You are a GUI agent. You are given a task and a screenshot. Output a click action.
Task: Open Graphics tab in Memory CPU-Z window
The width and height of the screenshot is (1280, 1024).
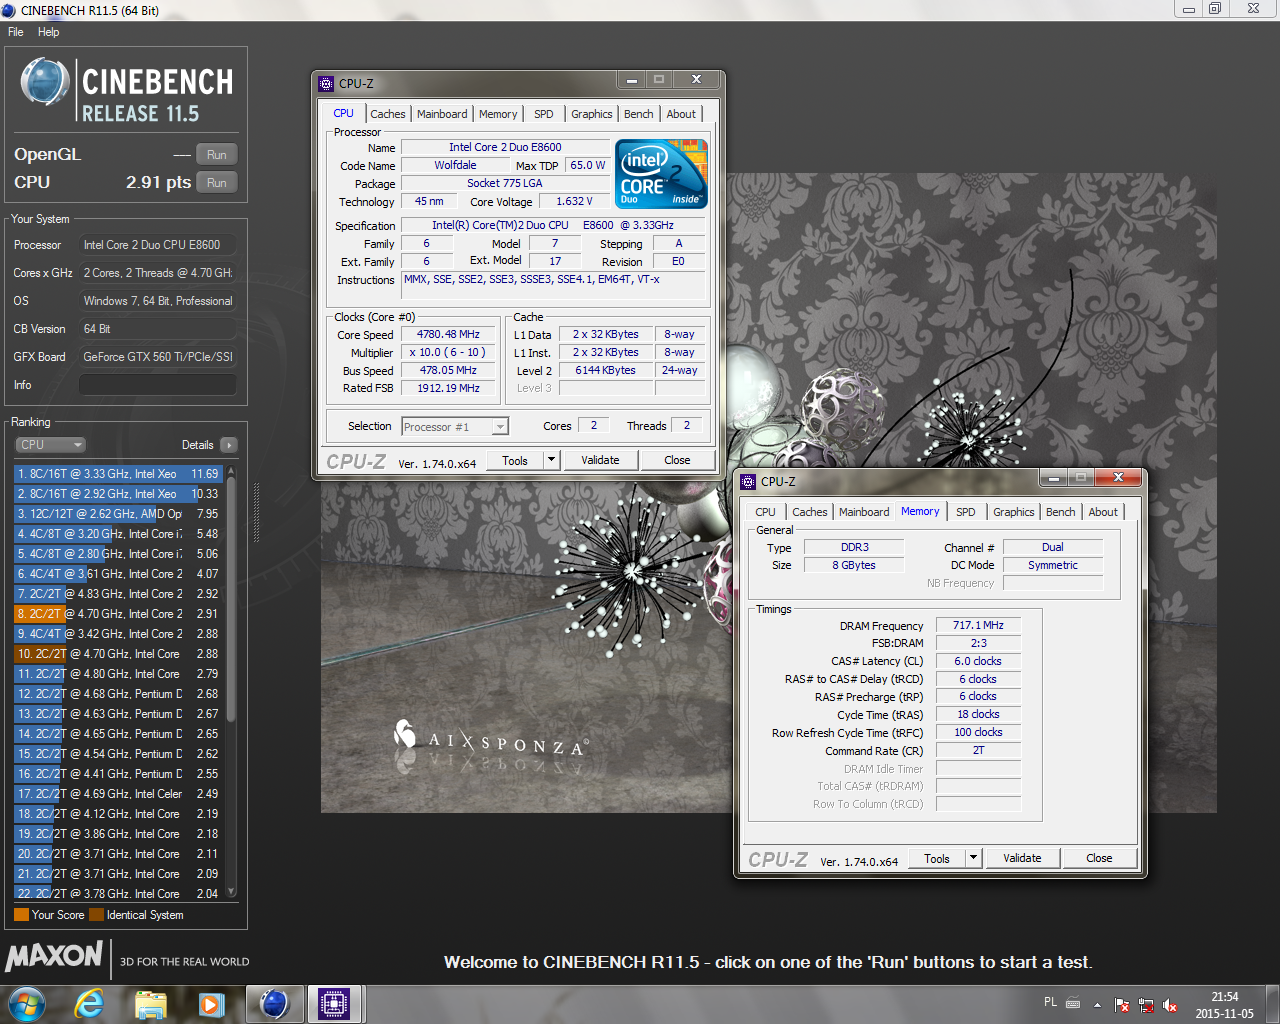[1014, 512]
